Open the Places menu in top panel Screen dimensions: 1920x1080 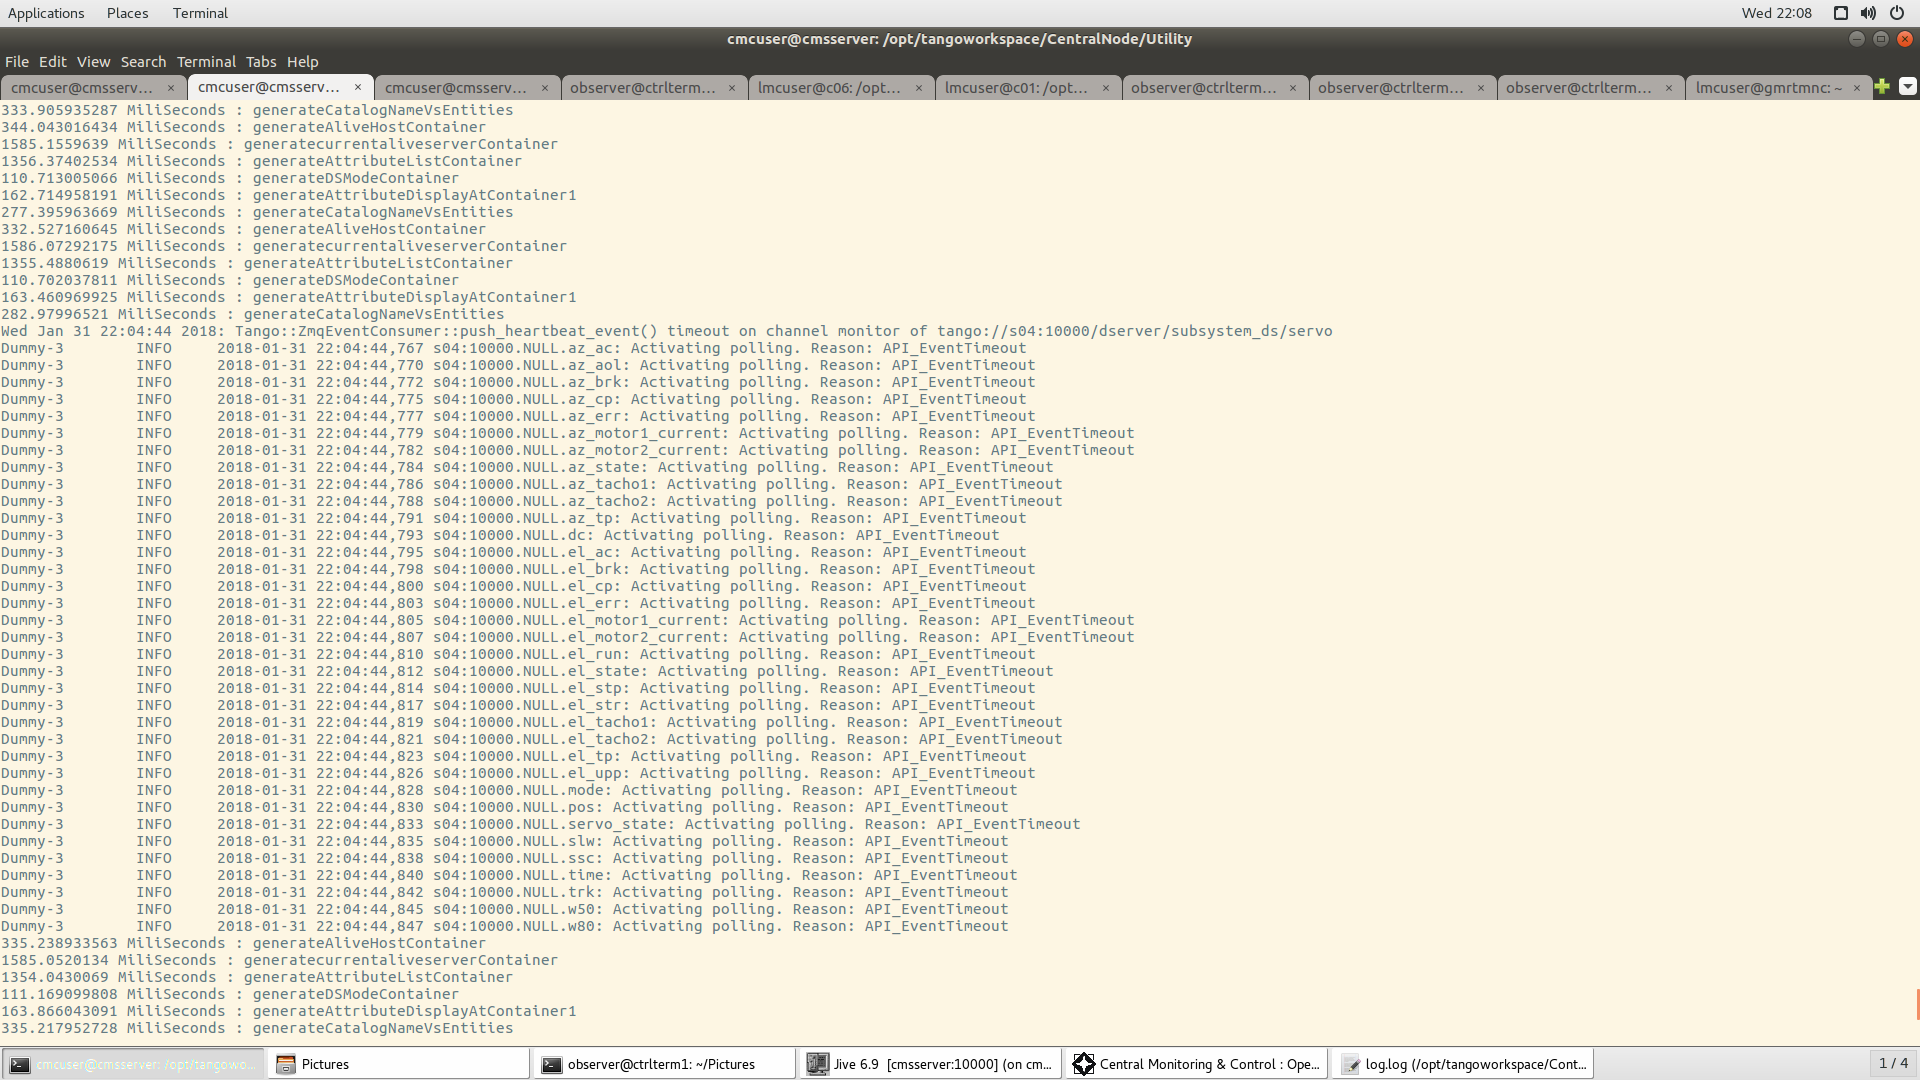pos(128,13)
